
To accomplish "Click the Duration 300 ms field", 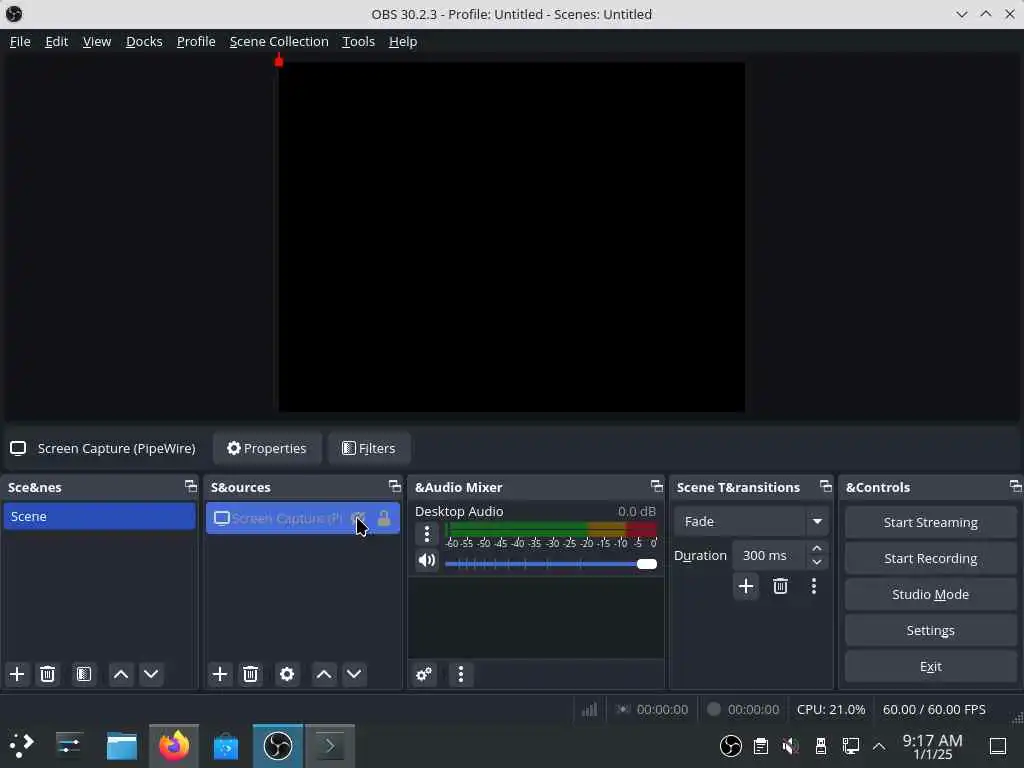I will [771, 555].
